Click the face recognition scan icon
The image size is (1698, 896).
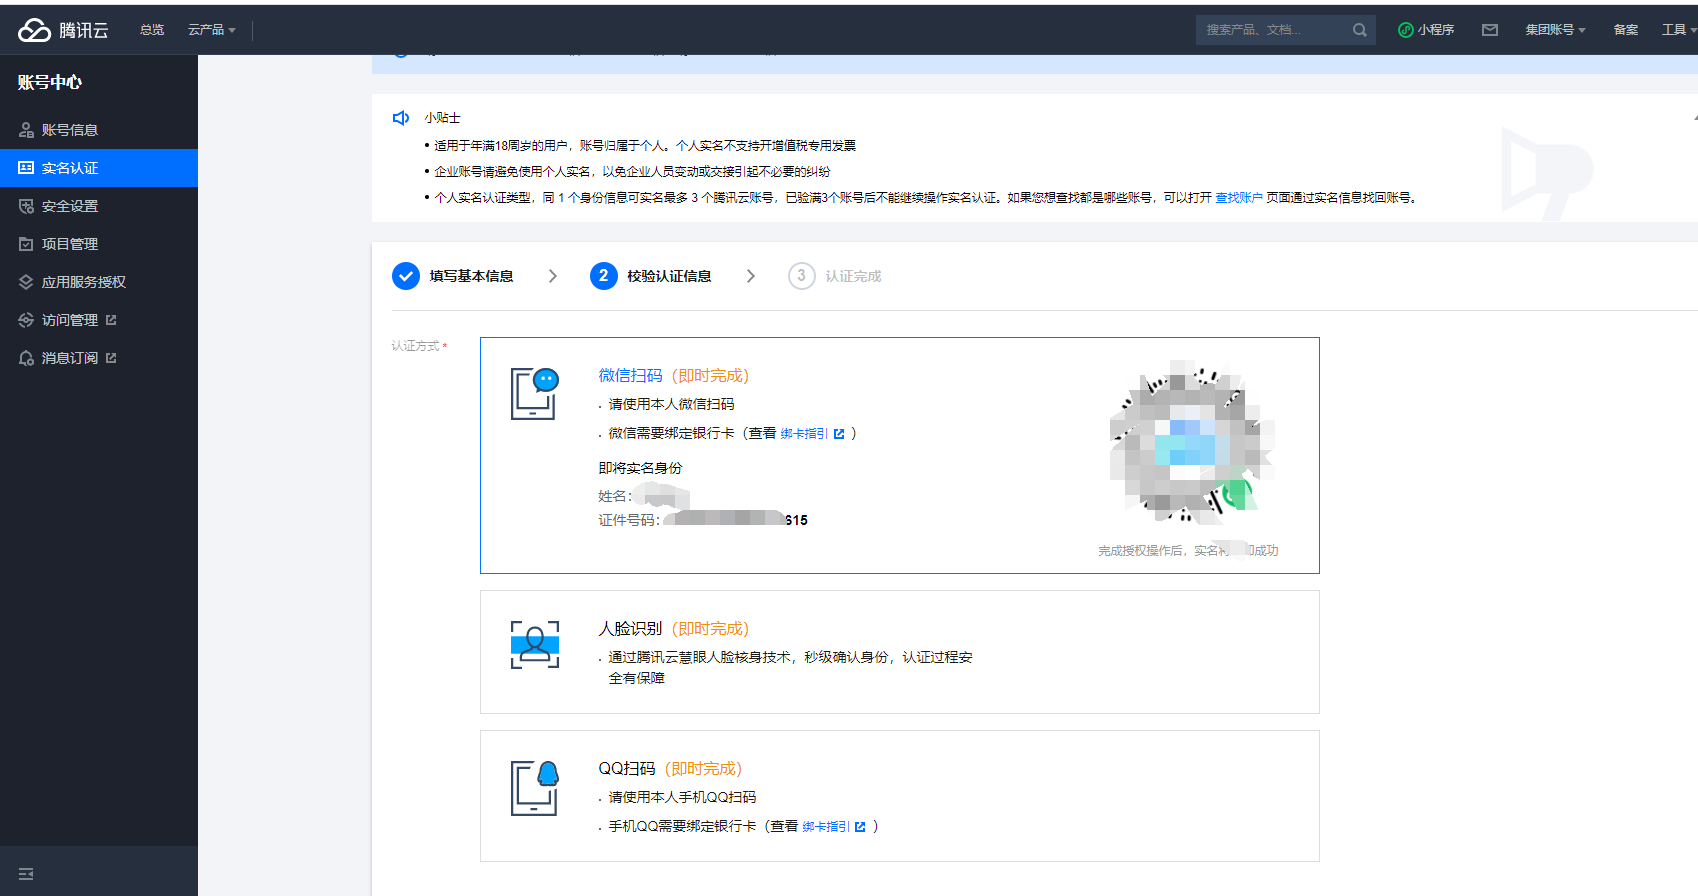[535, 645]
